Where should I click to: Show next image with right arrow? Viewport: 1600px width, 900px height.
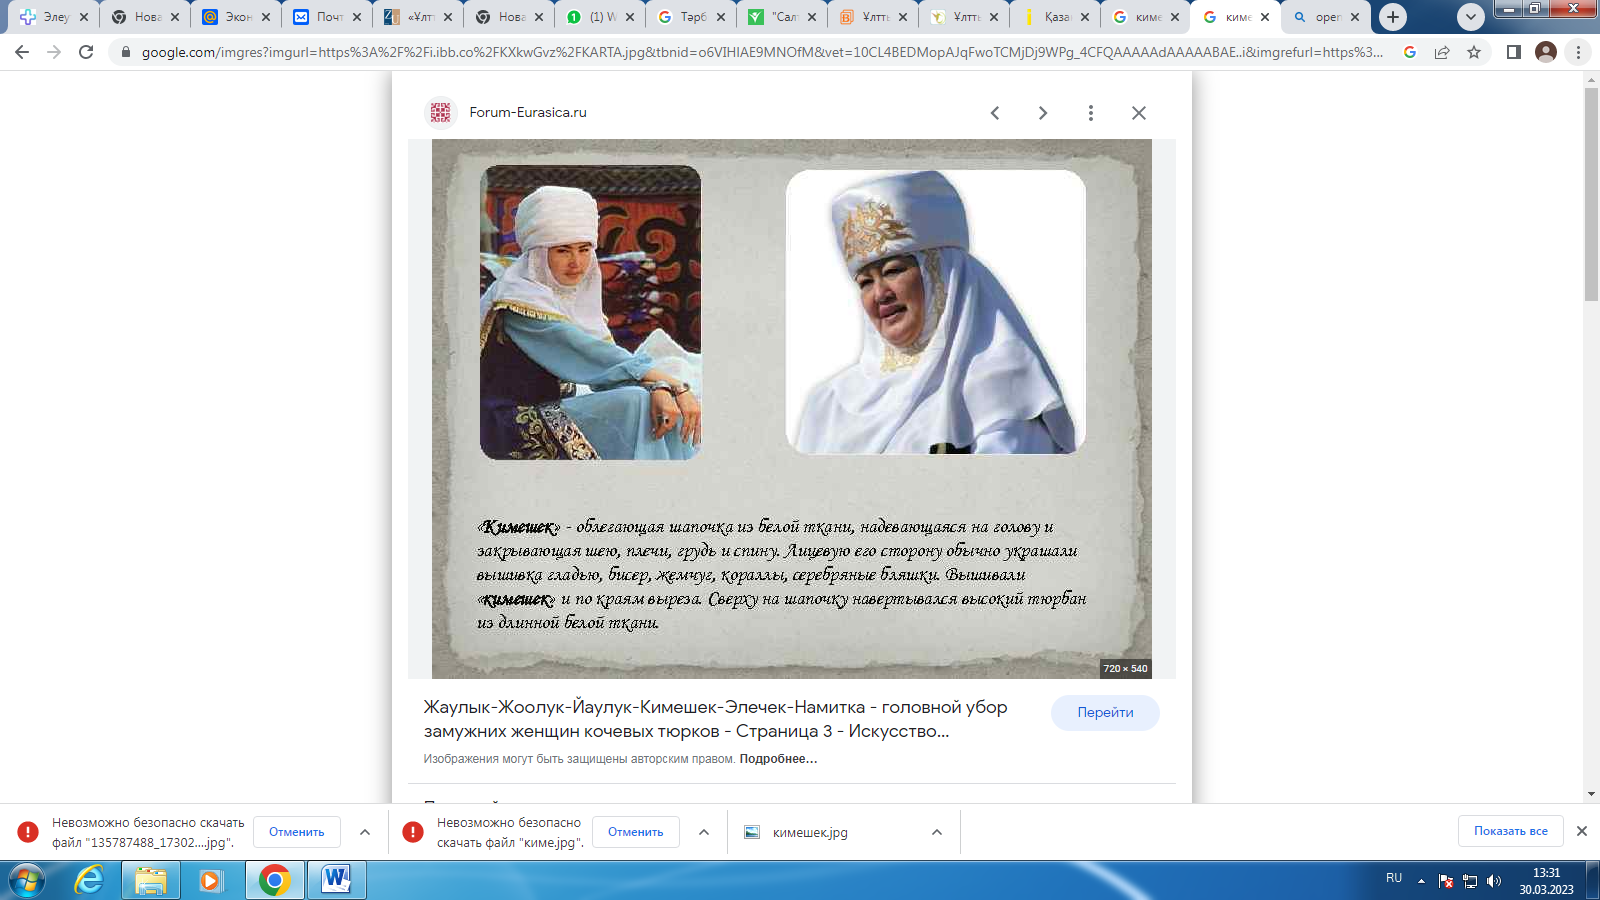[x=1042, y=113]
